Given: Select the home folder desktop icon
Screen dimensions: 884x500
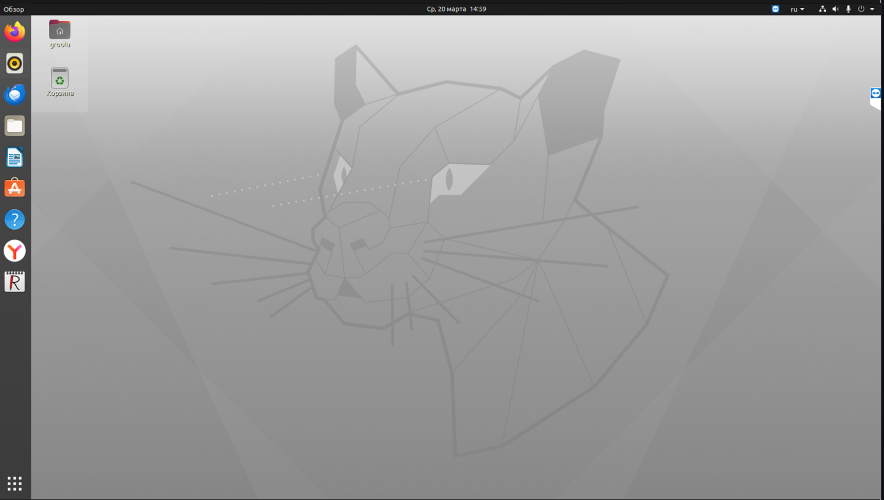Looking at the screenshot, I should pos(60,34).
